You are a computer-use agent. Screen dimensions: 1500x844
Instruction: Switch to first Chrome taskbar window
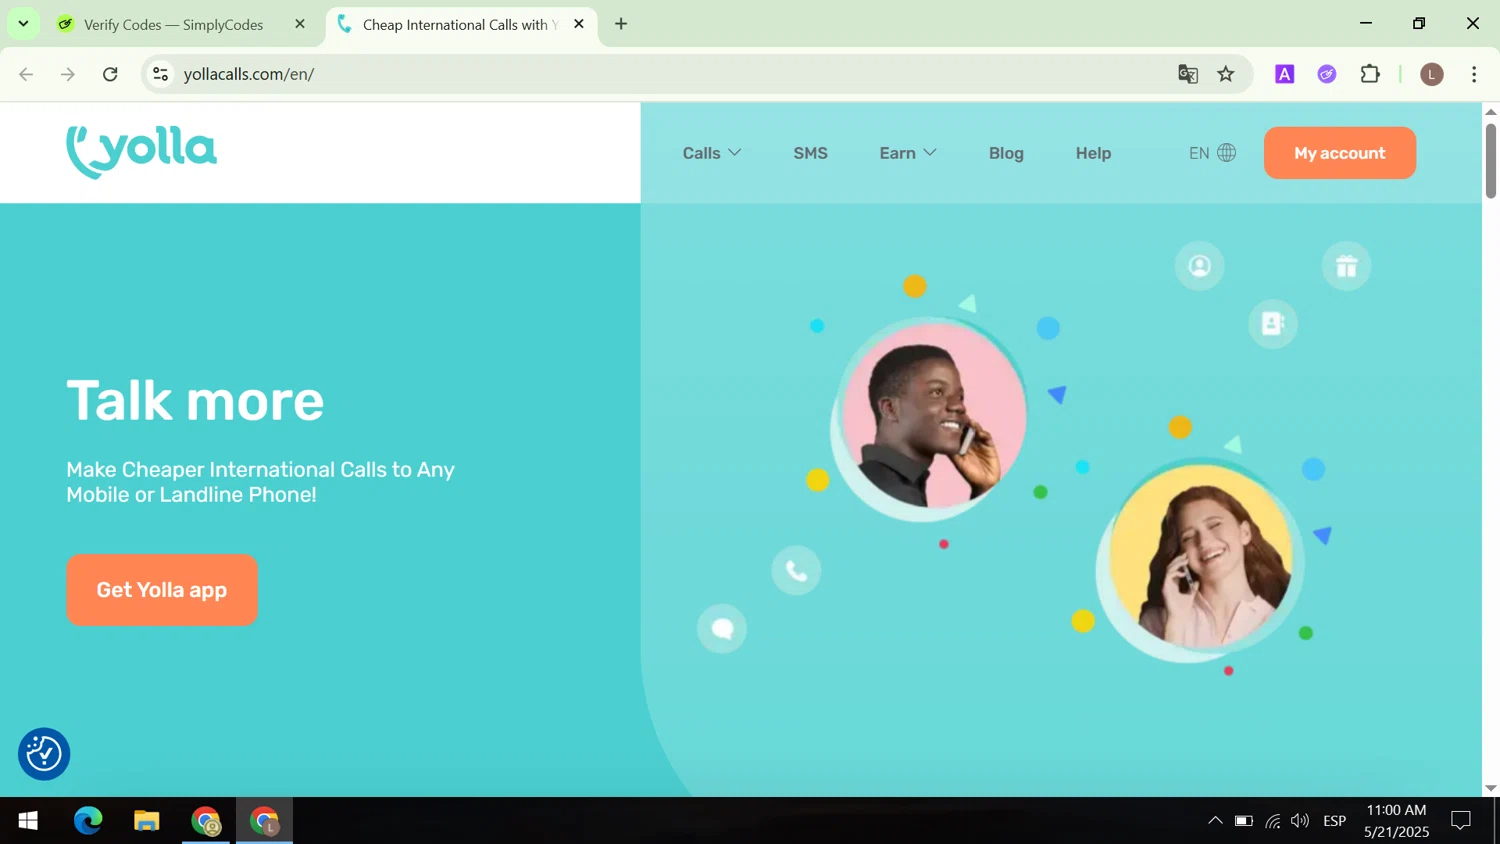tap(206, 821)
